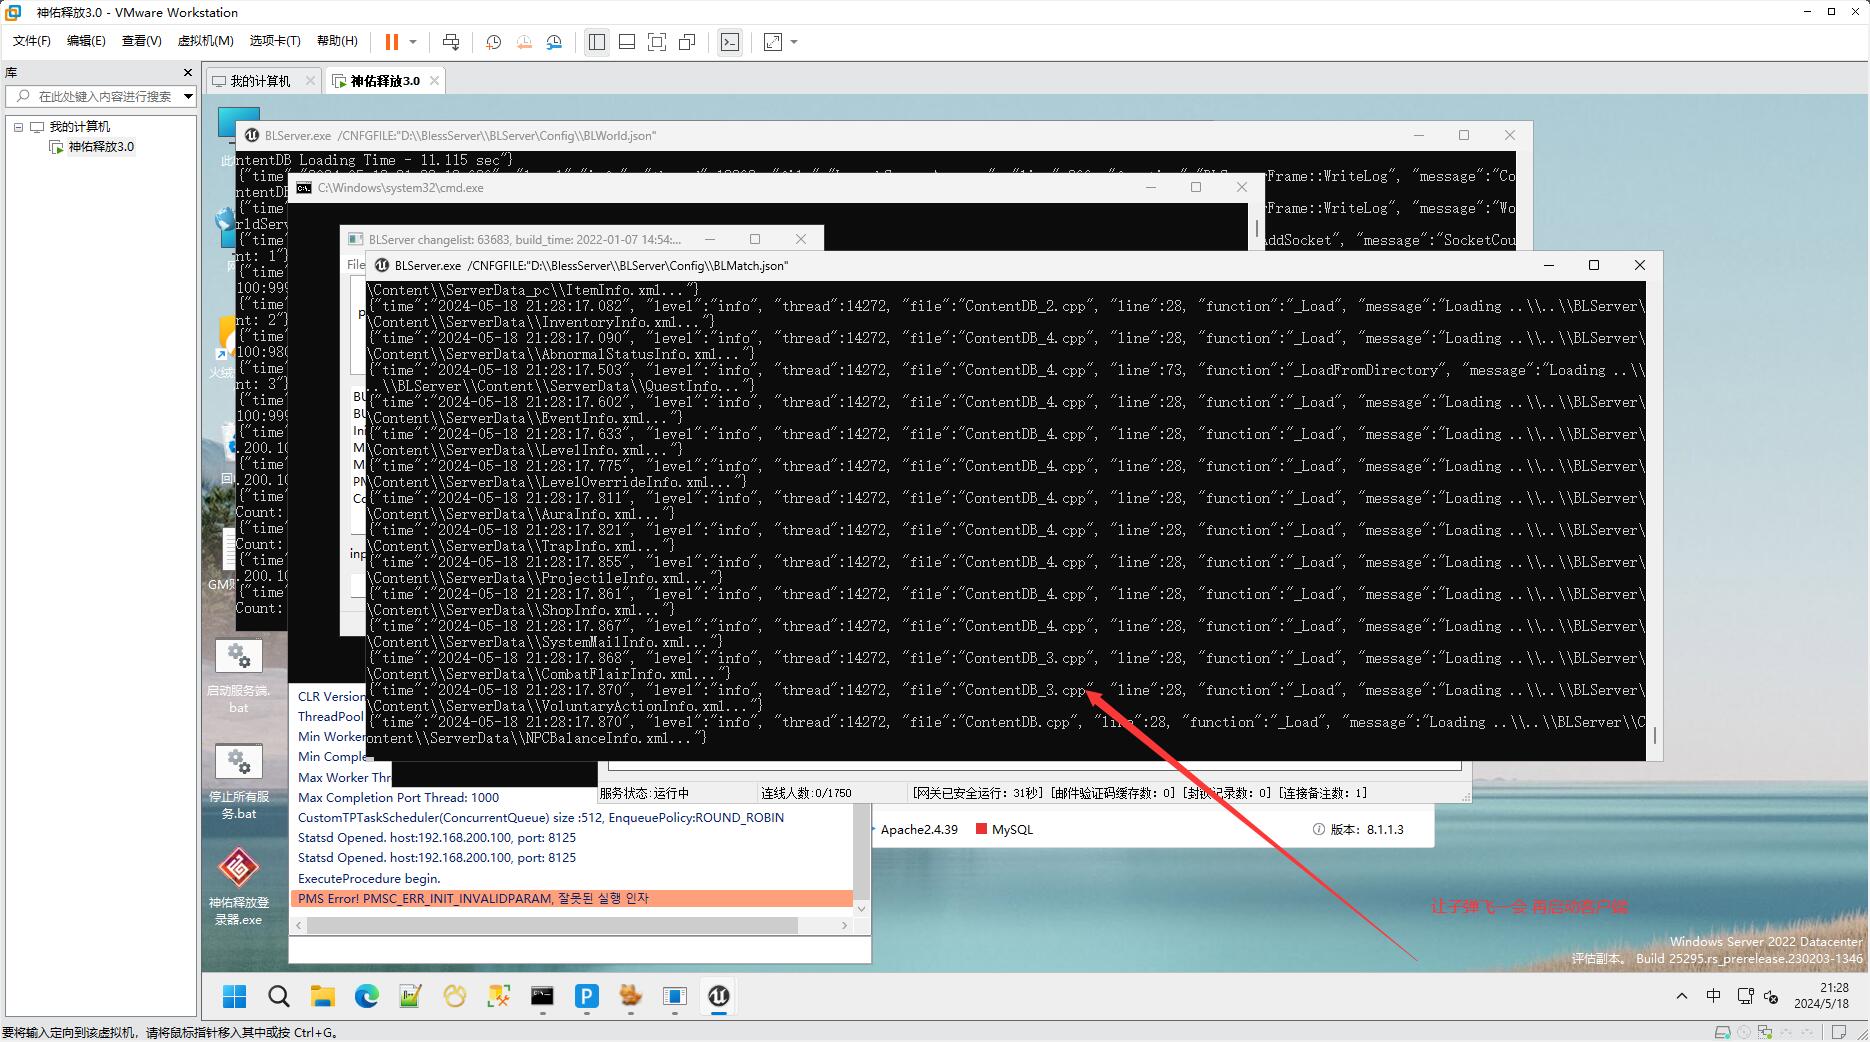Select 神佑释放3.0 in library tree
The width and height of the screenshot is (1870, 1042).
pyautogui.click(x=100, y=147)
